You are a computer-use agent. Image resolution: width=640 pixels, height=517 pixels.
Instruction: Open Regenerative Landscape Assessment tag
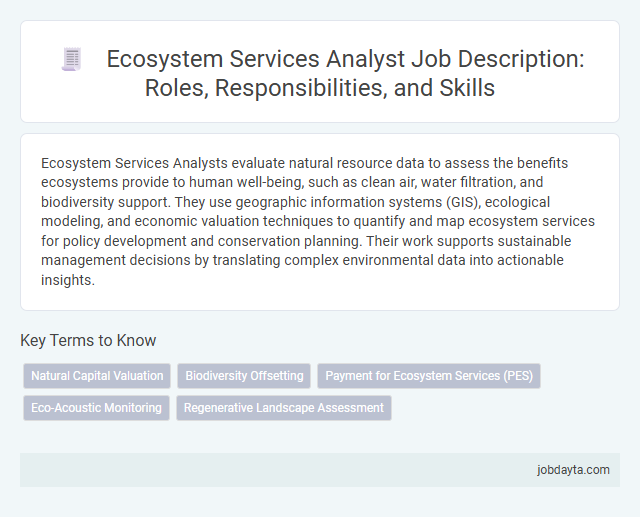[284, 408]
